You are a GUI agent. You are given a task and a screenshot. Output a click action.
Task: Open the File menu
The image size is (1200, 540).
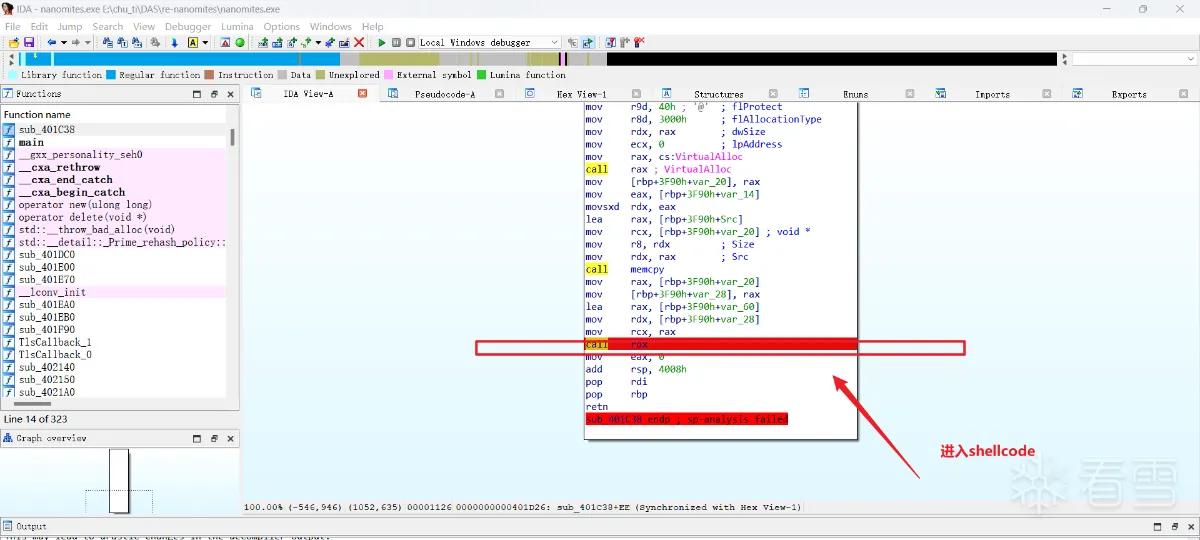[x=13, y=27]
